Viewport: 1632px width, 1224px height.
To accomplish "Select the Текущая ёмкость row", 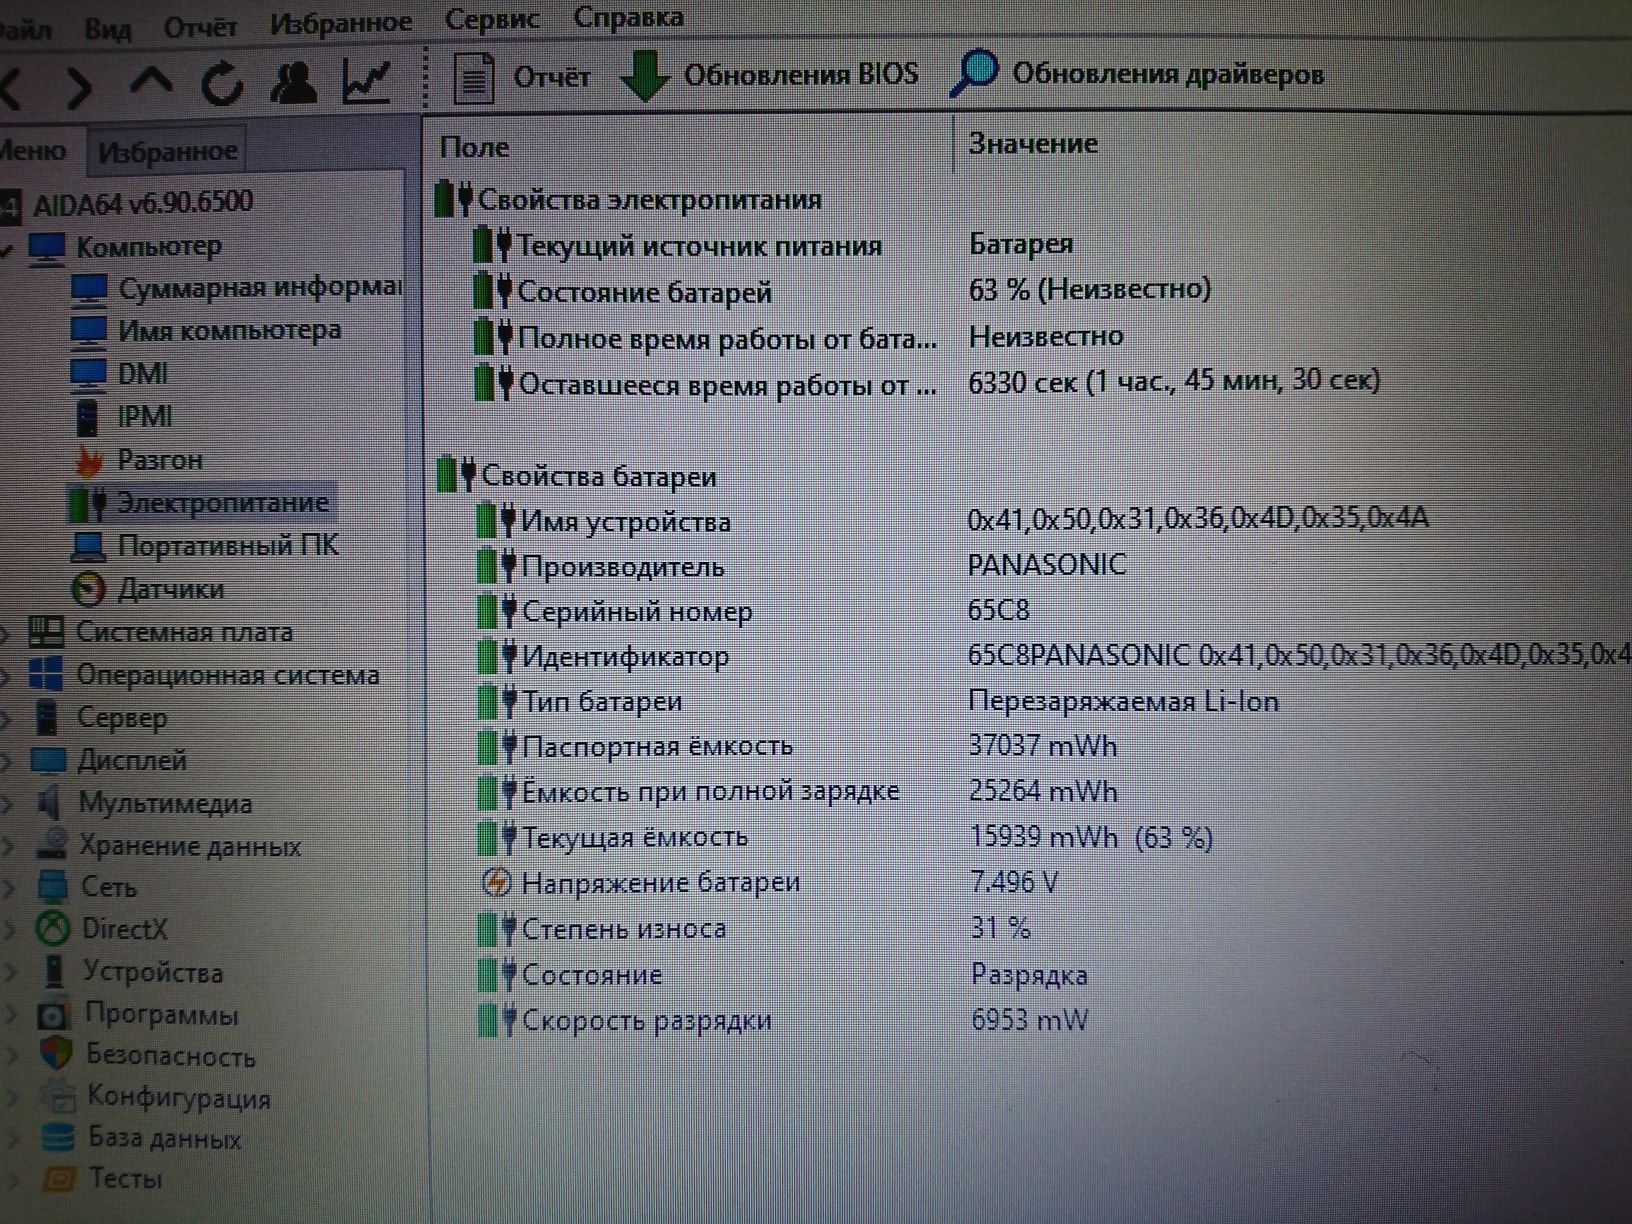I will coord(1030,837).
